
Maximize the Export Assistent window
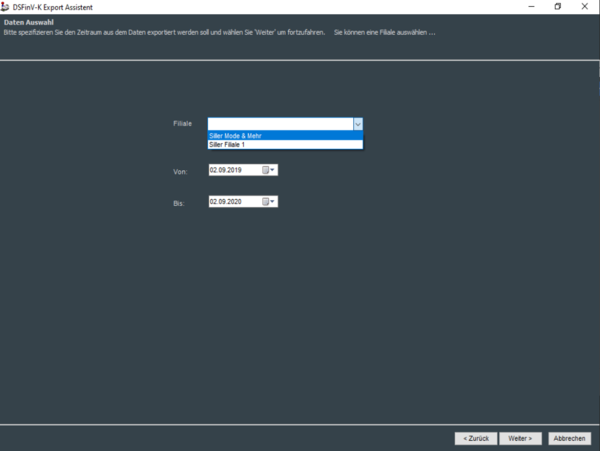[557, 6]
